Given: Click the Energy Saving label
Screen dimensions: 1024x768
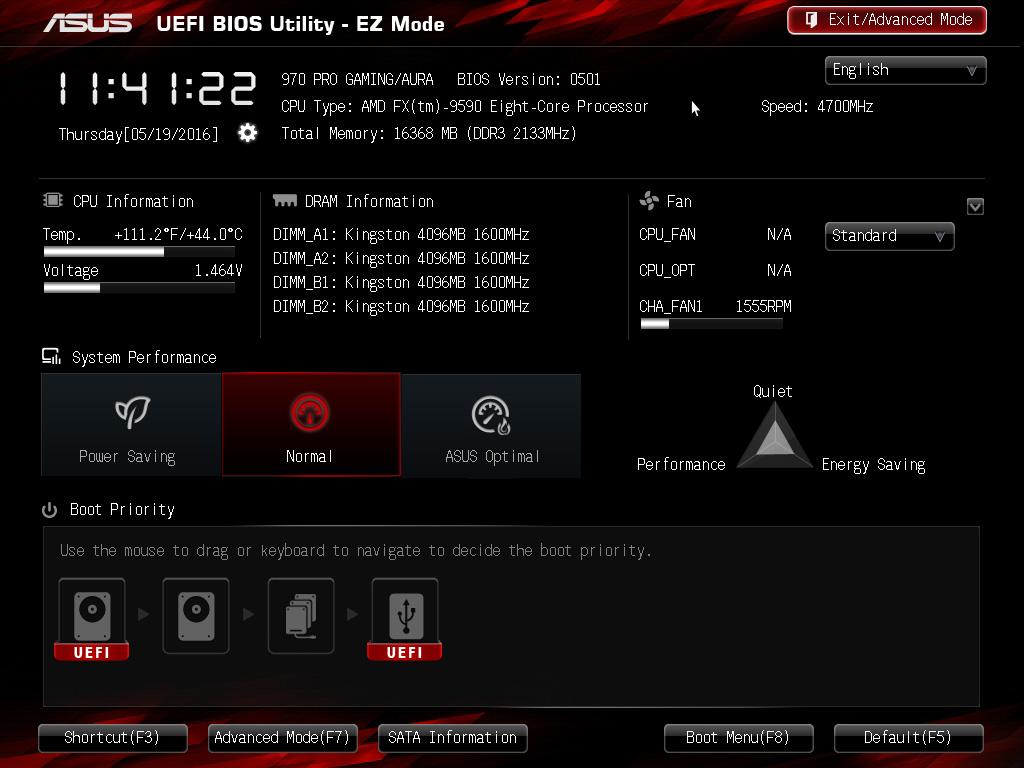Looking at the screenshot, I should coord(873,465).
